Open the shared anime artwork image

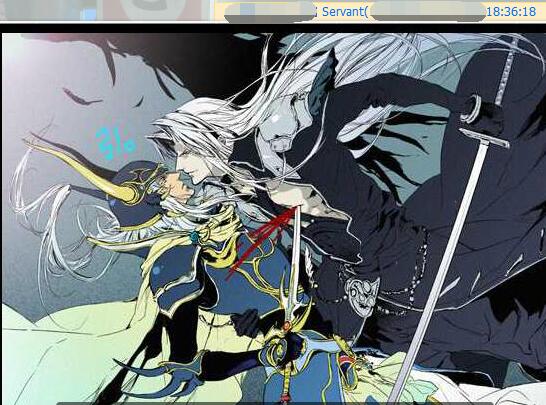[x=274, y=219]
